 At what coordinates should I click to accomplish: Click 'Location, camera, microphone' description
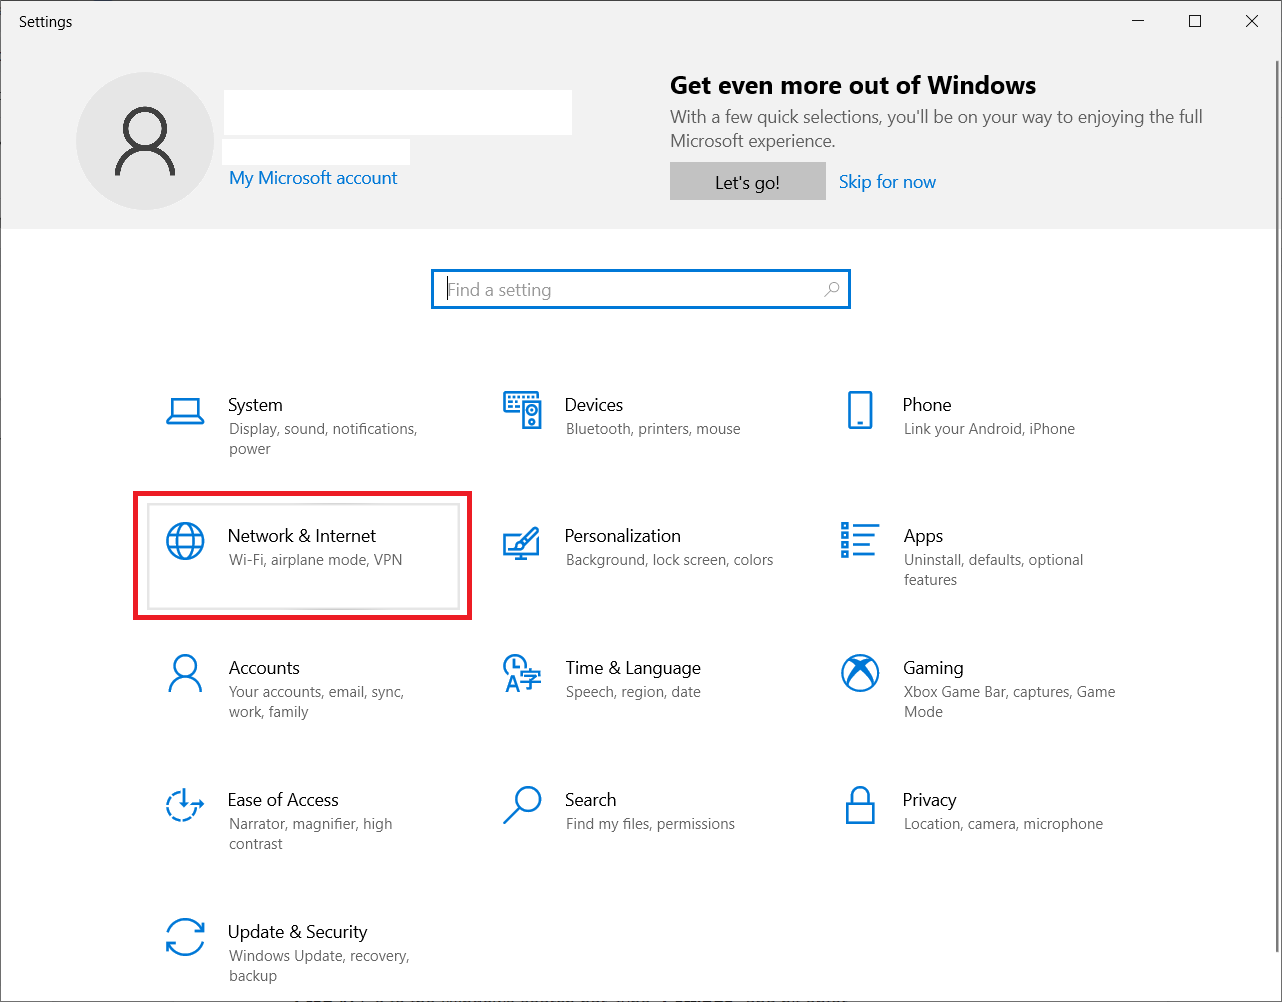(x=1004, y=824)
